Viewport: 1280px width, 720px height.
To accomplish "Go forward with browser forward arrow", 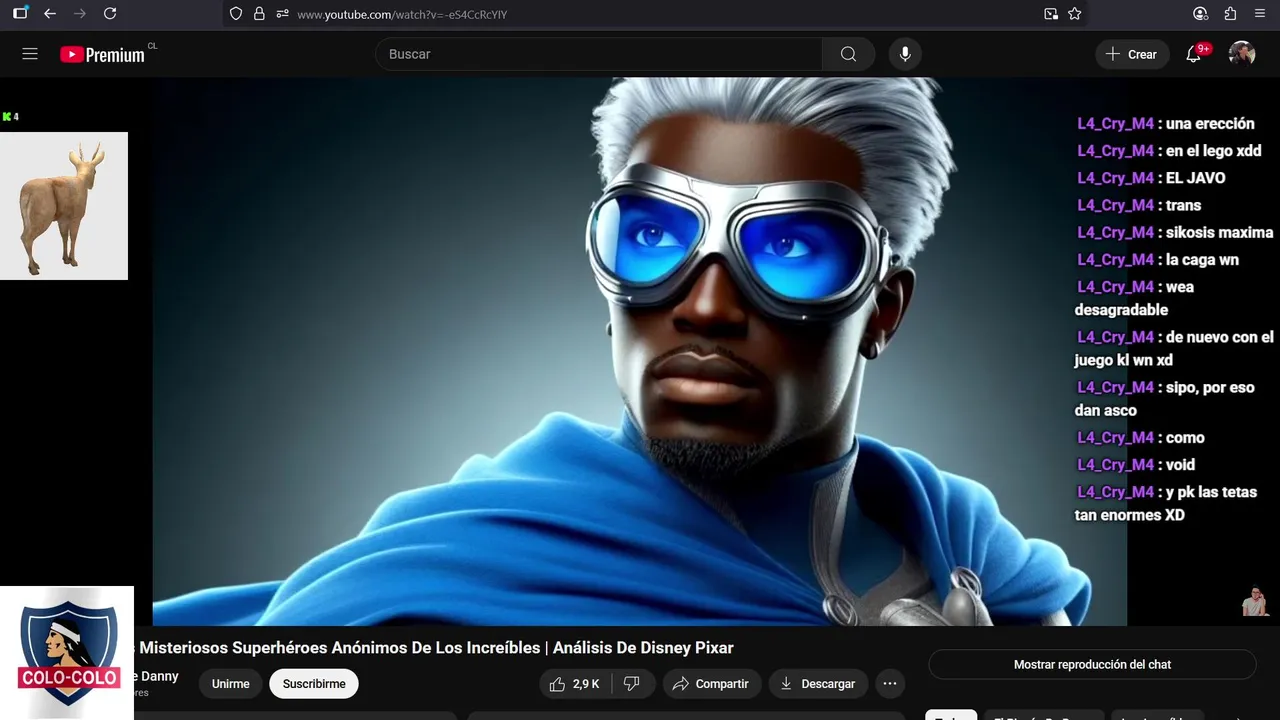I will [80, 14].
